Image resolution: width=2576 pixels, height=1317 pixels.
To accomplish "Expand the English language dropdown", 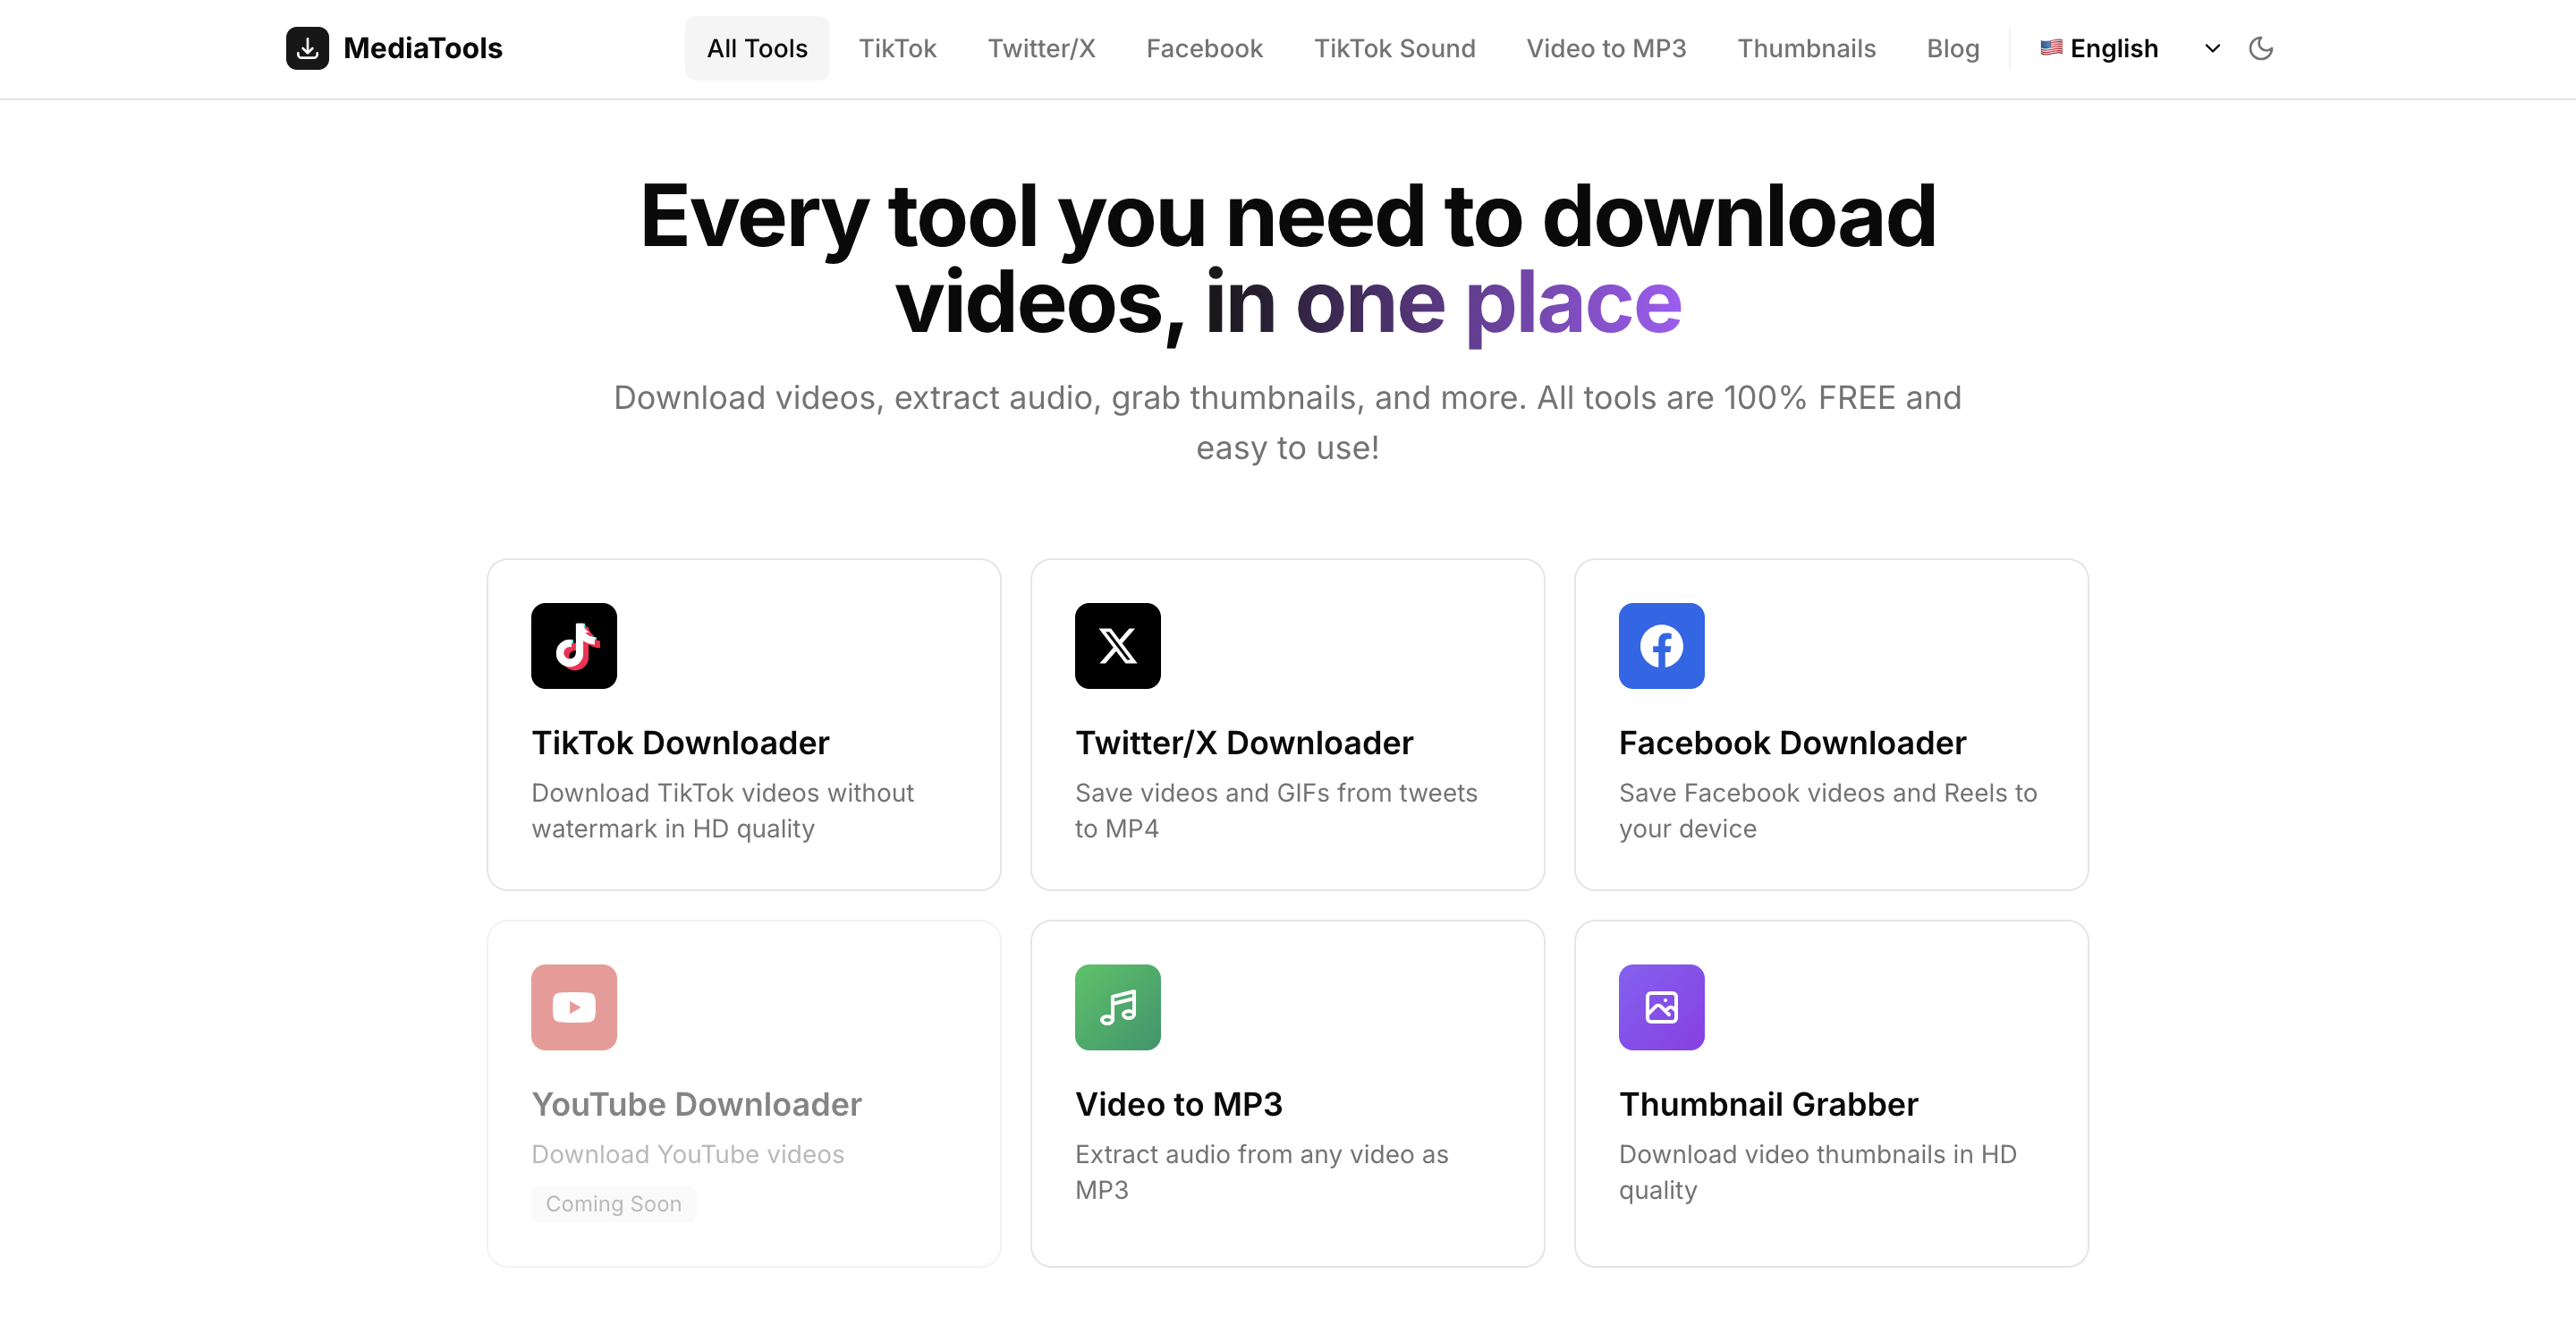I will [2211, 48].
